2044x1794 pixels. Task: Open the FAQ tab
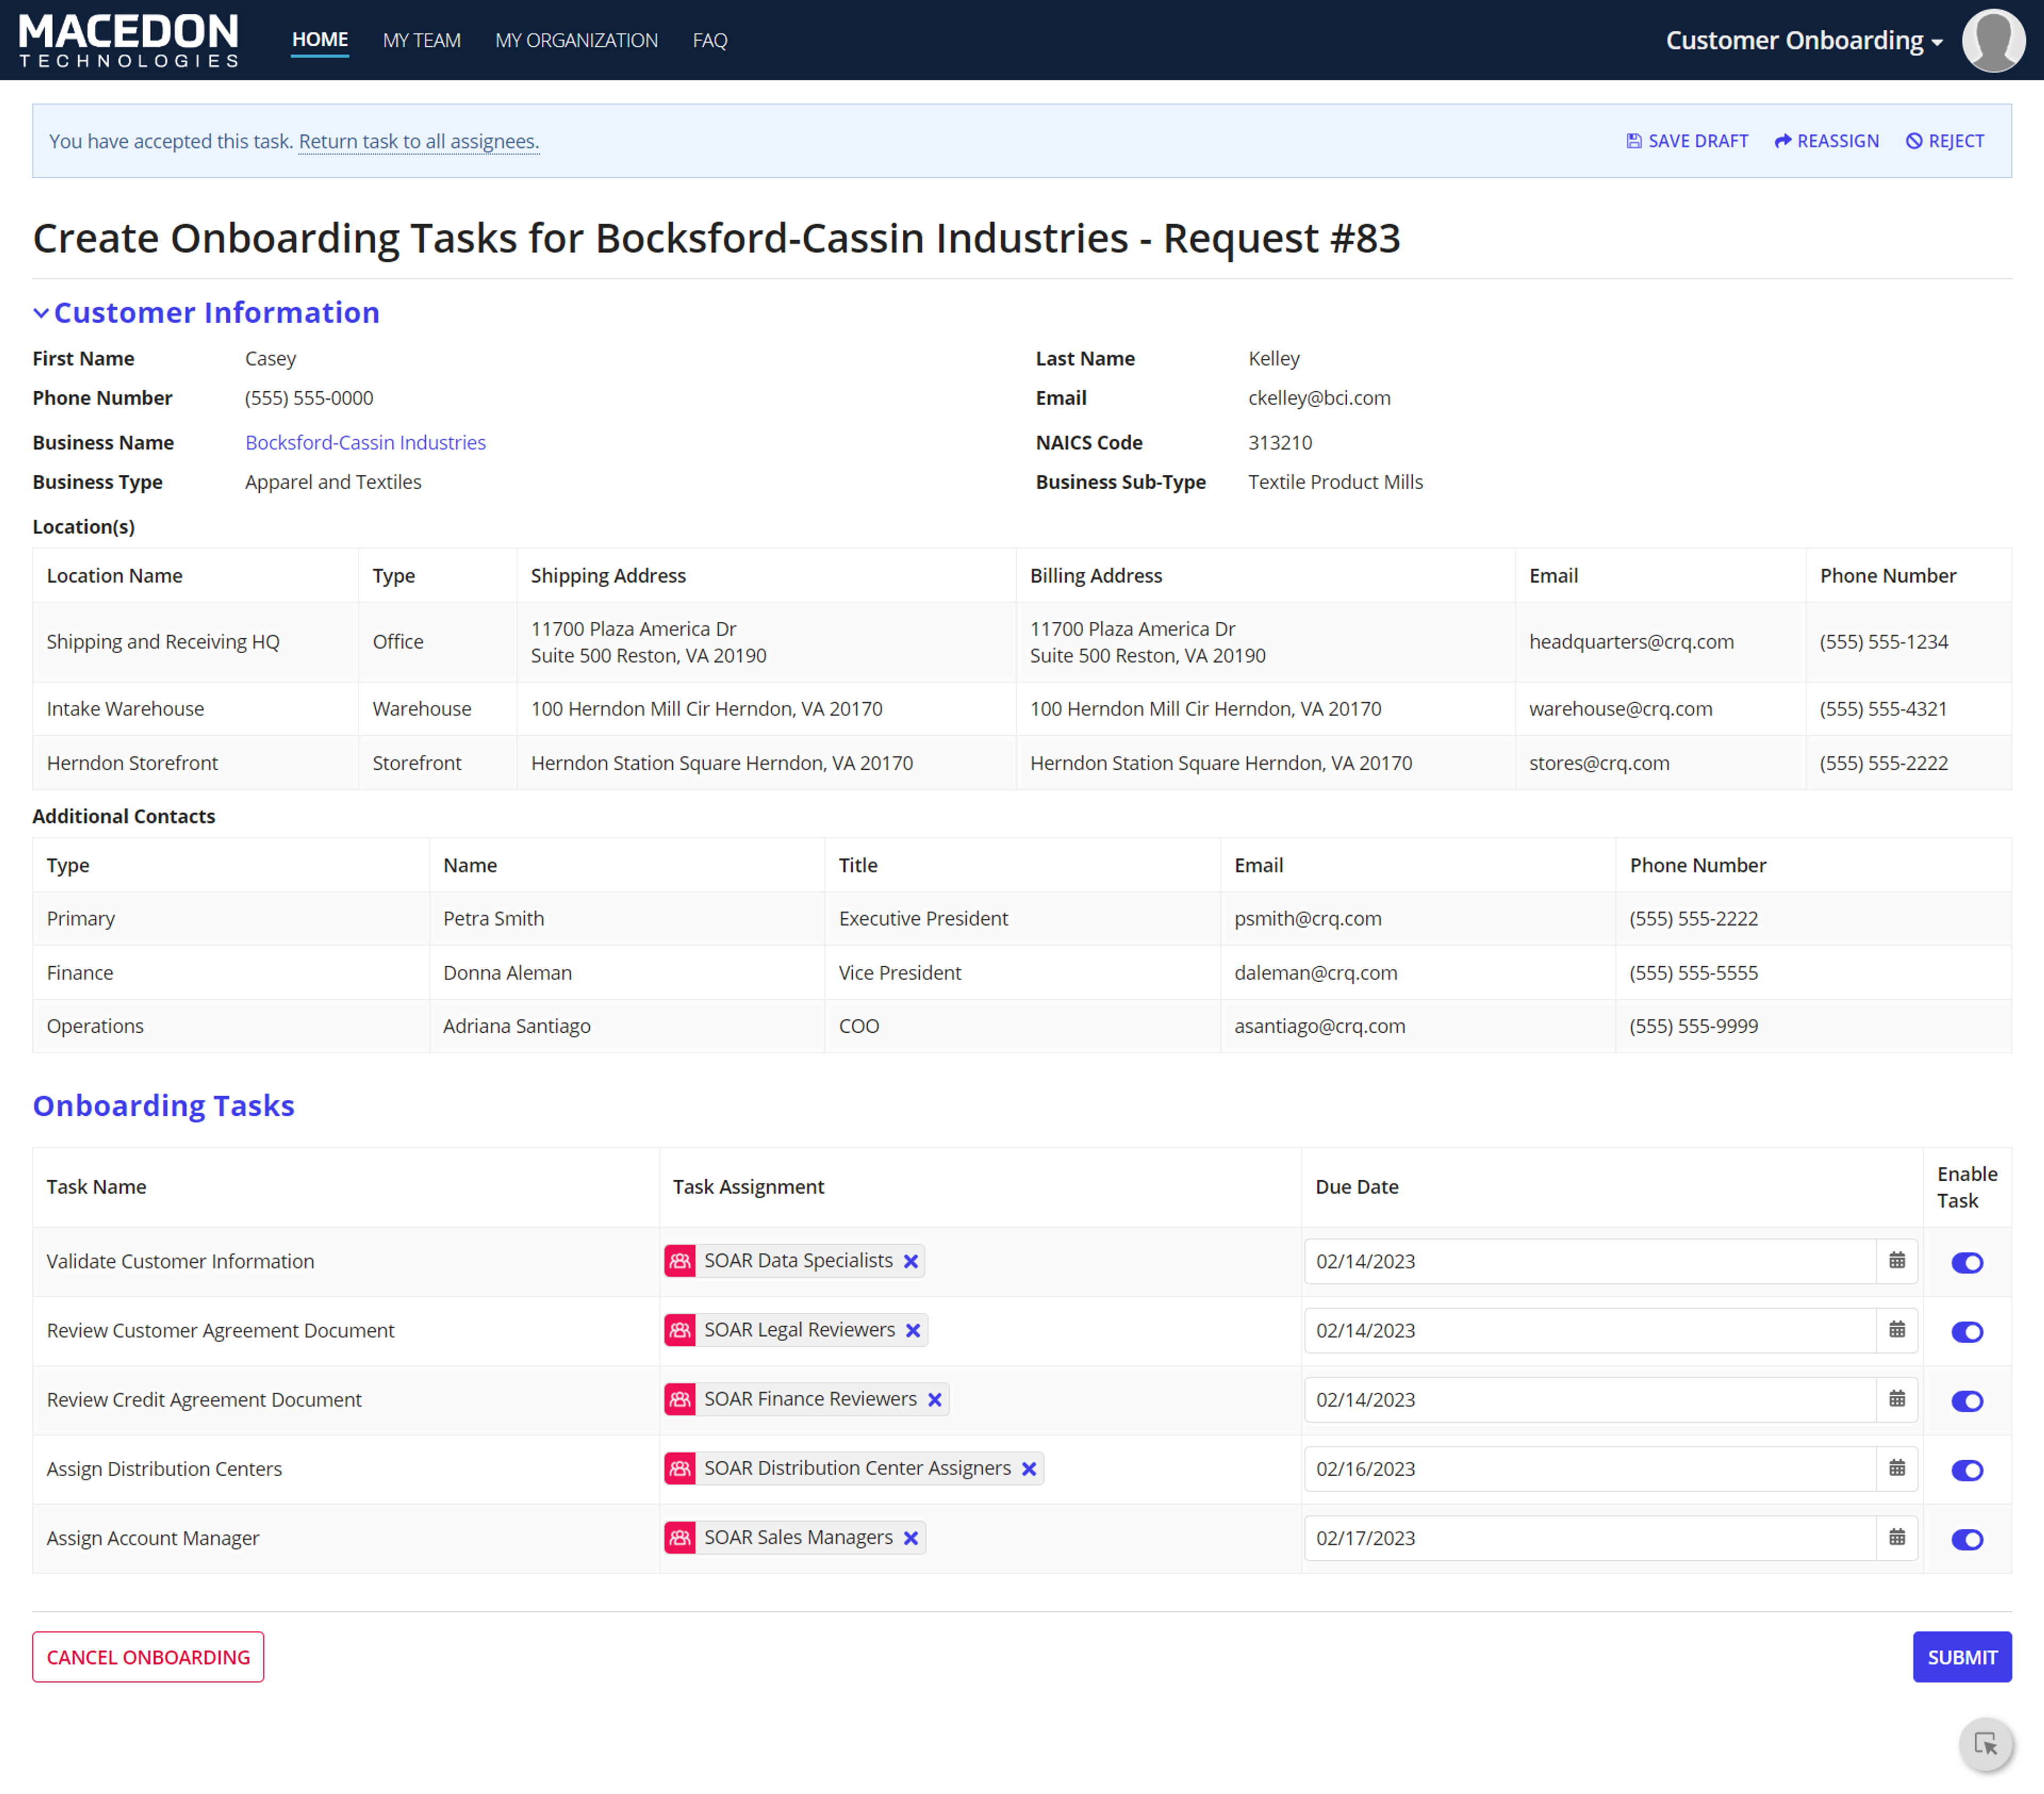710,40
